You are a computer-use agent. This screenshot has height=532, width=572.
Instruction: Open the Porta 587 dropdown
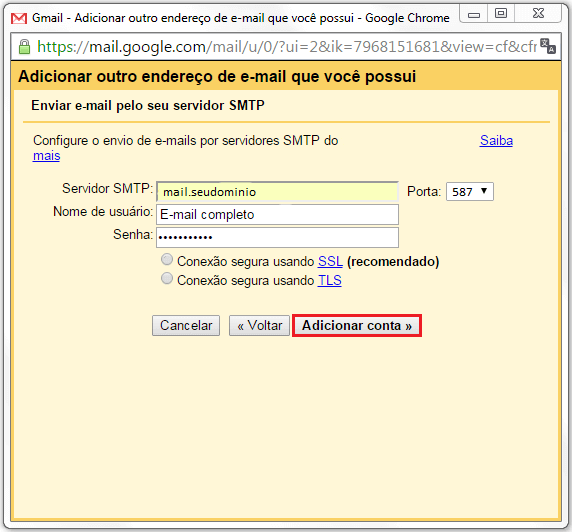point(469,192)
